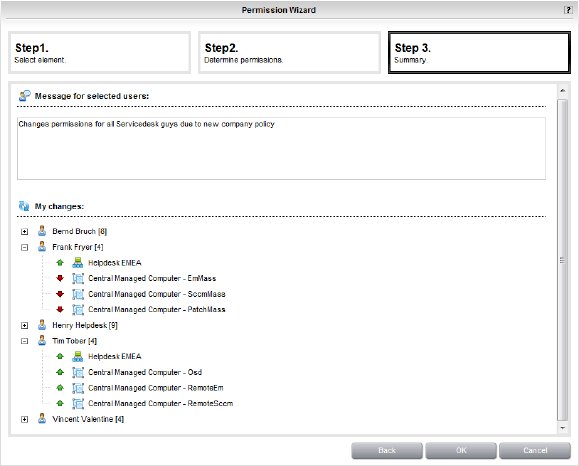
Task: Click Bernd Bruch user icon
Action: pos(42,231)
